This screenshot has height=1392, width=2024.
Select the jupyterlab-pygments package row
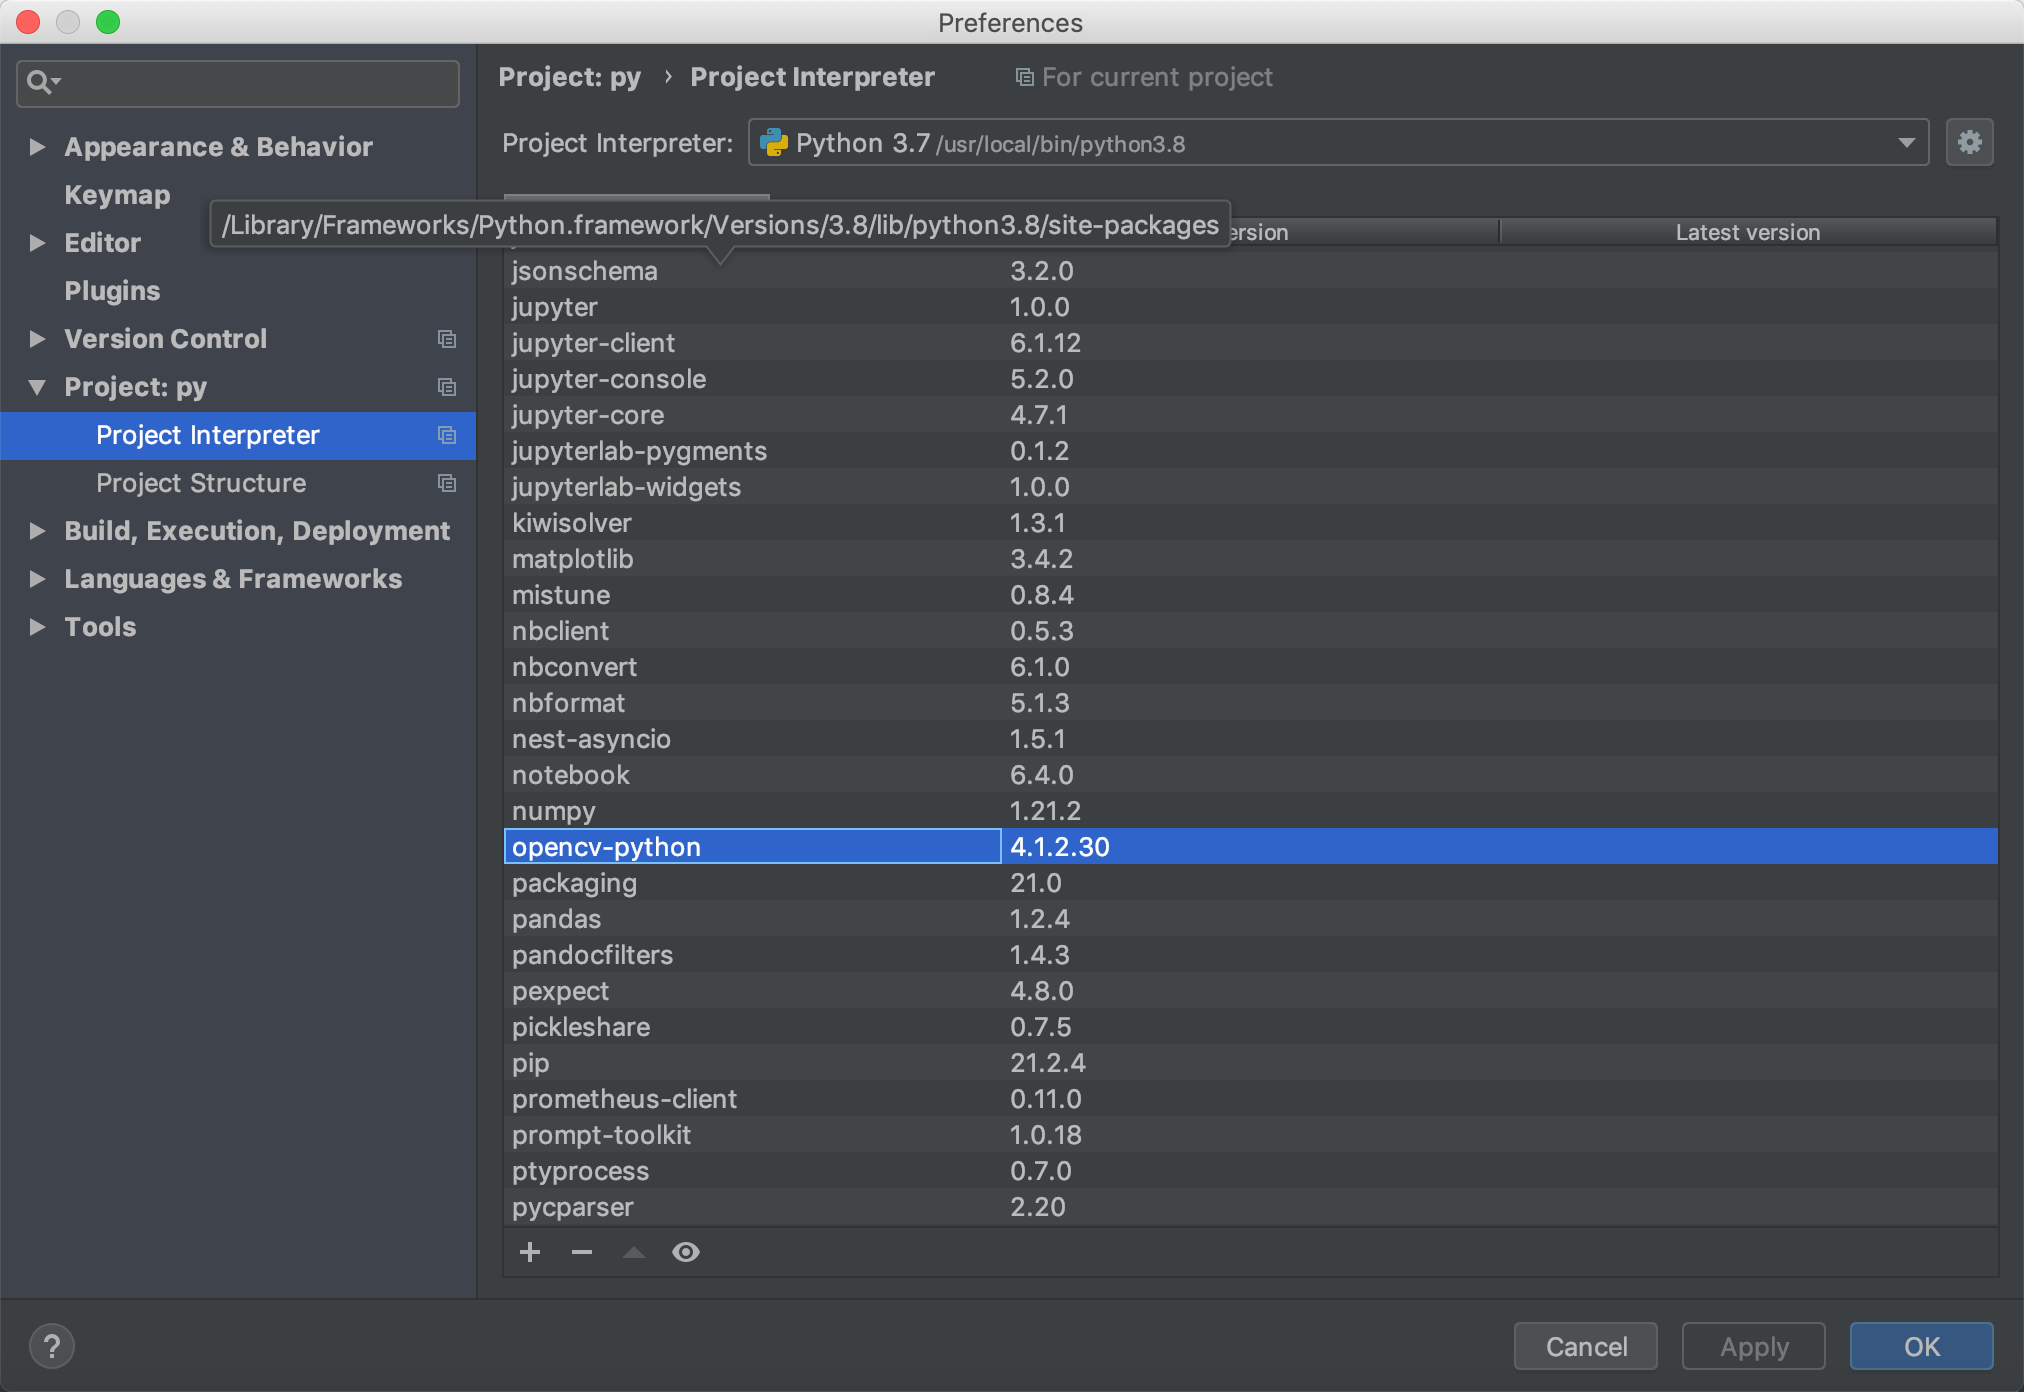tap(1250, 451)
